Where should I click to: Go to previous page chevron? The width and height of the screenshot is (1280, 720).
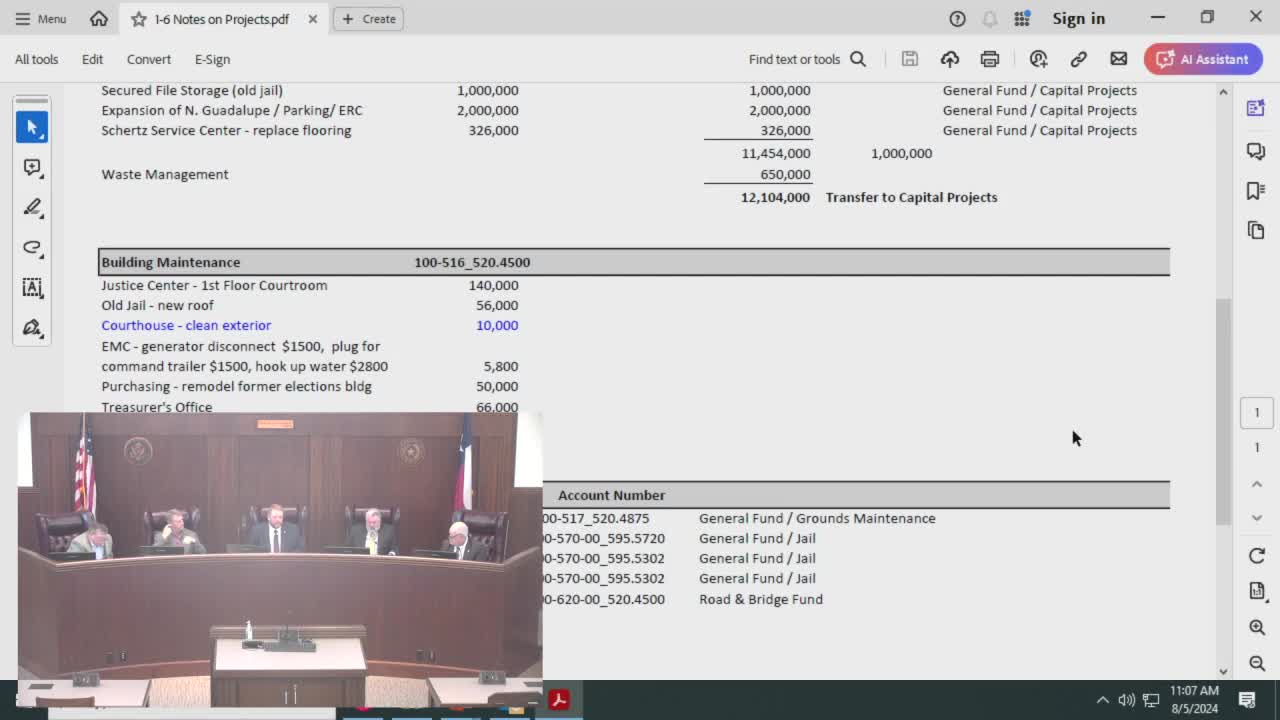coord(1257,484)
